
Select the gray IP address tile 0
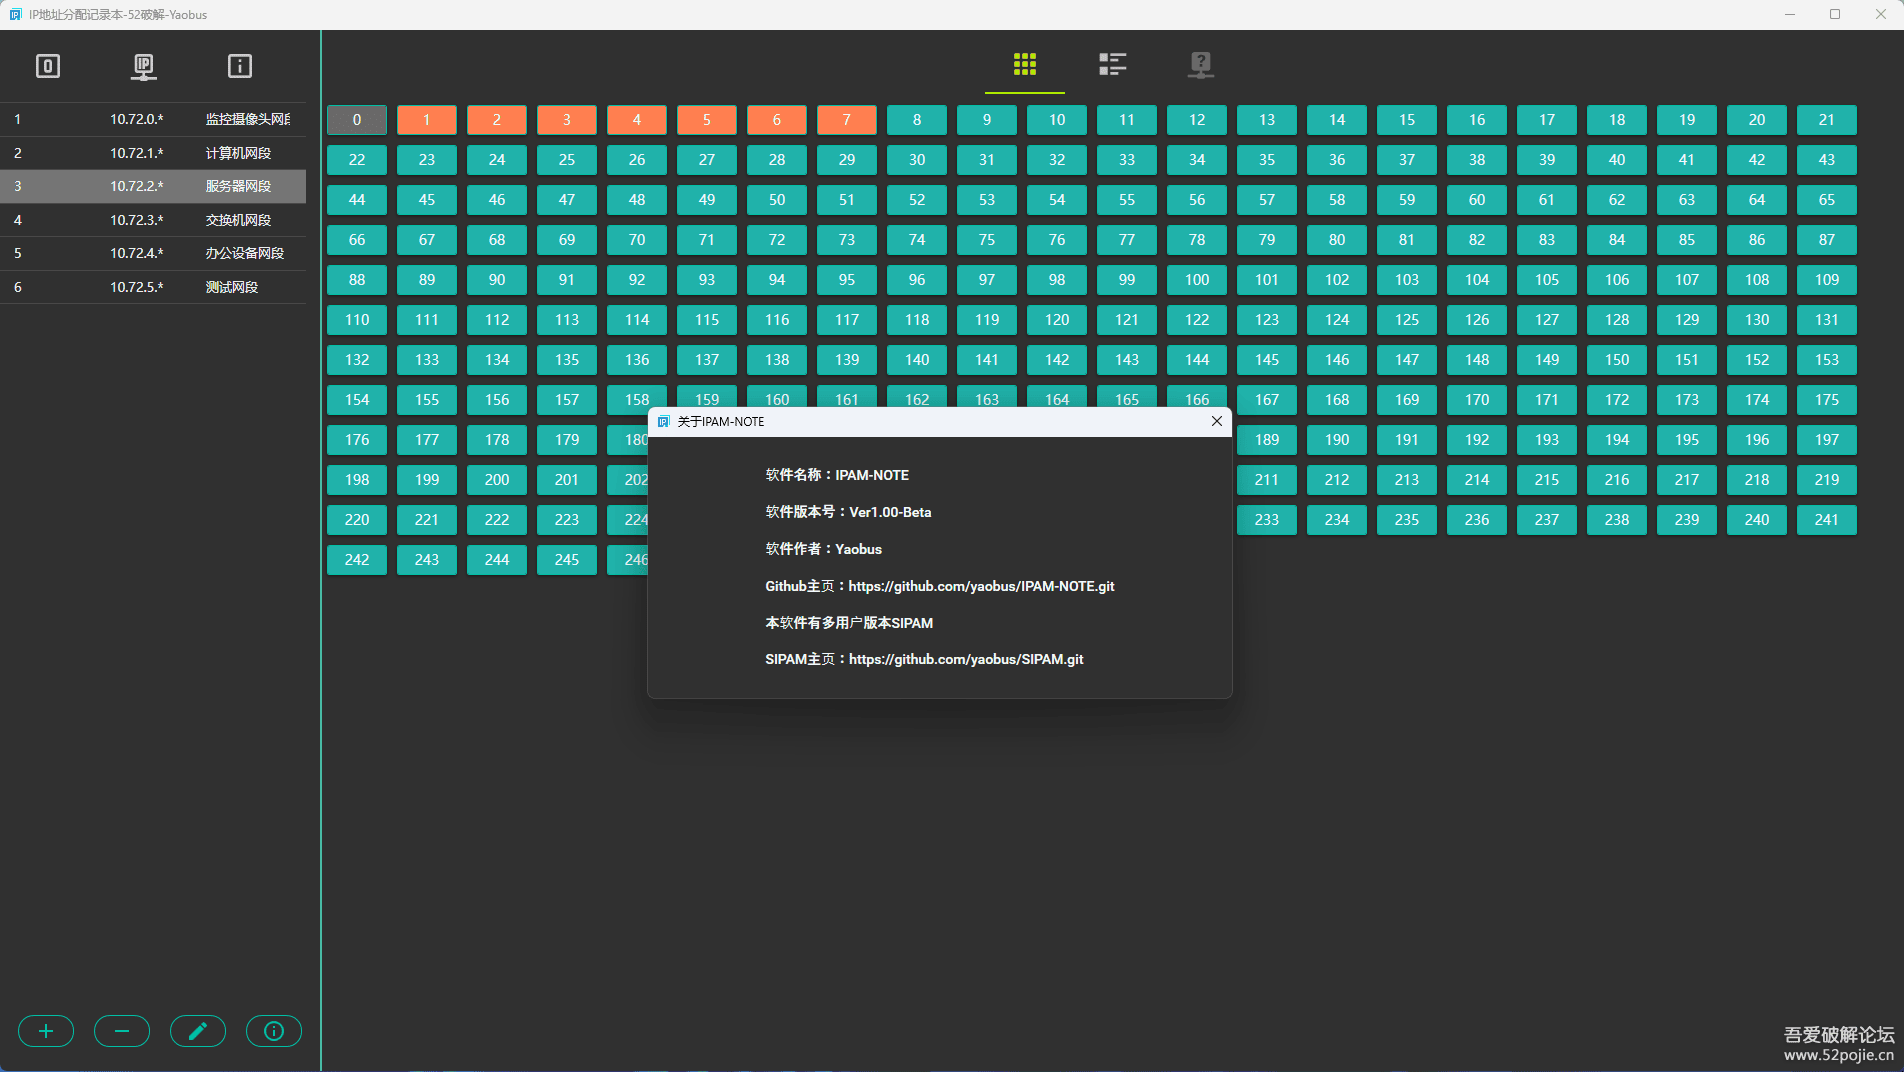357,120
